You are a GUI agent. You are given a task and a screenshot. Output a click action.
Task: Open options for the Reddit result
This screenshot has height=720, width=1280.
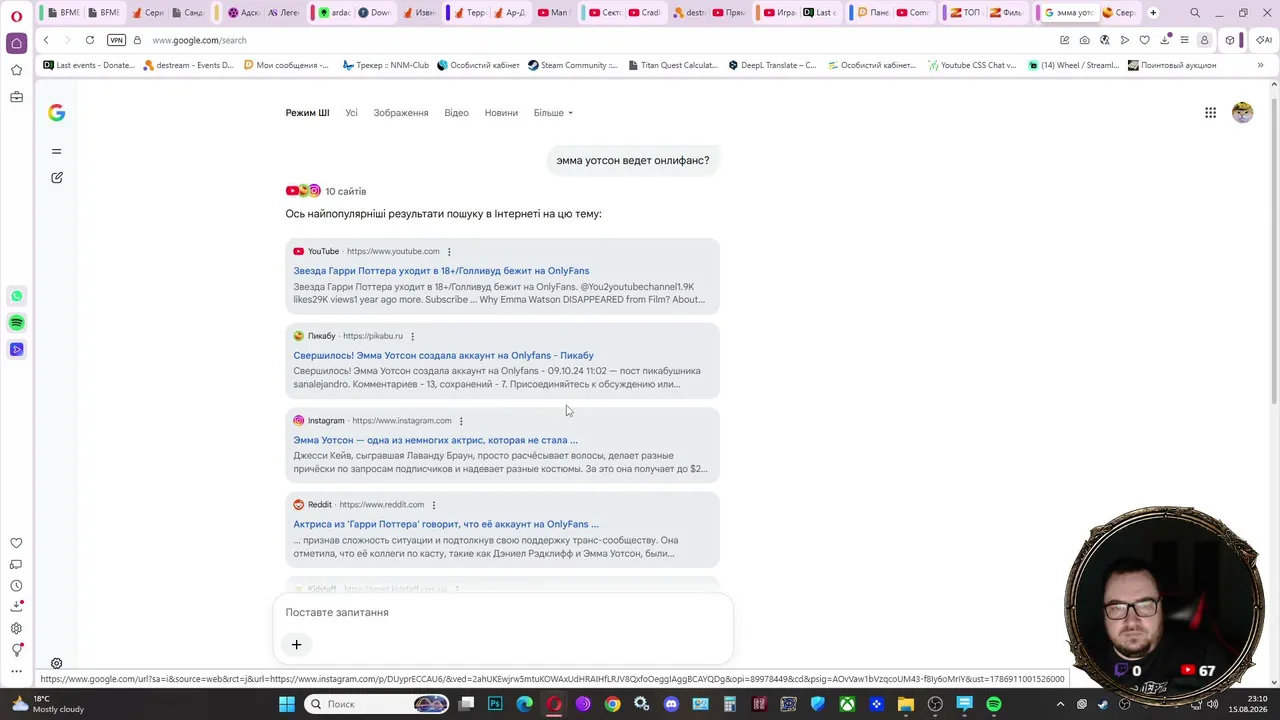click(x=434, y=505)
